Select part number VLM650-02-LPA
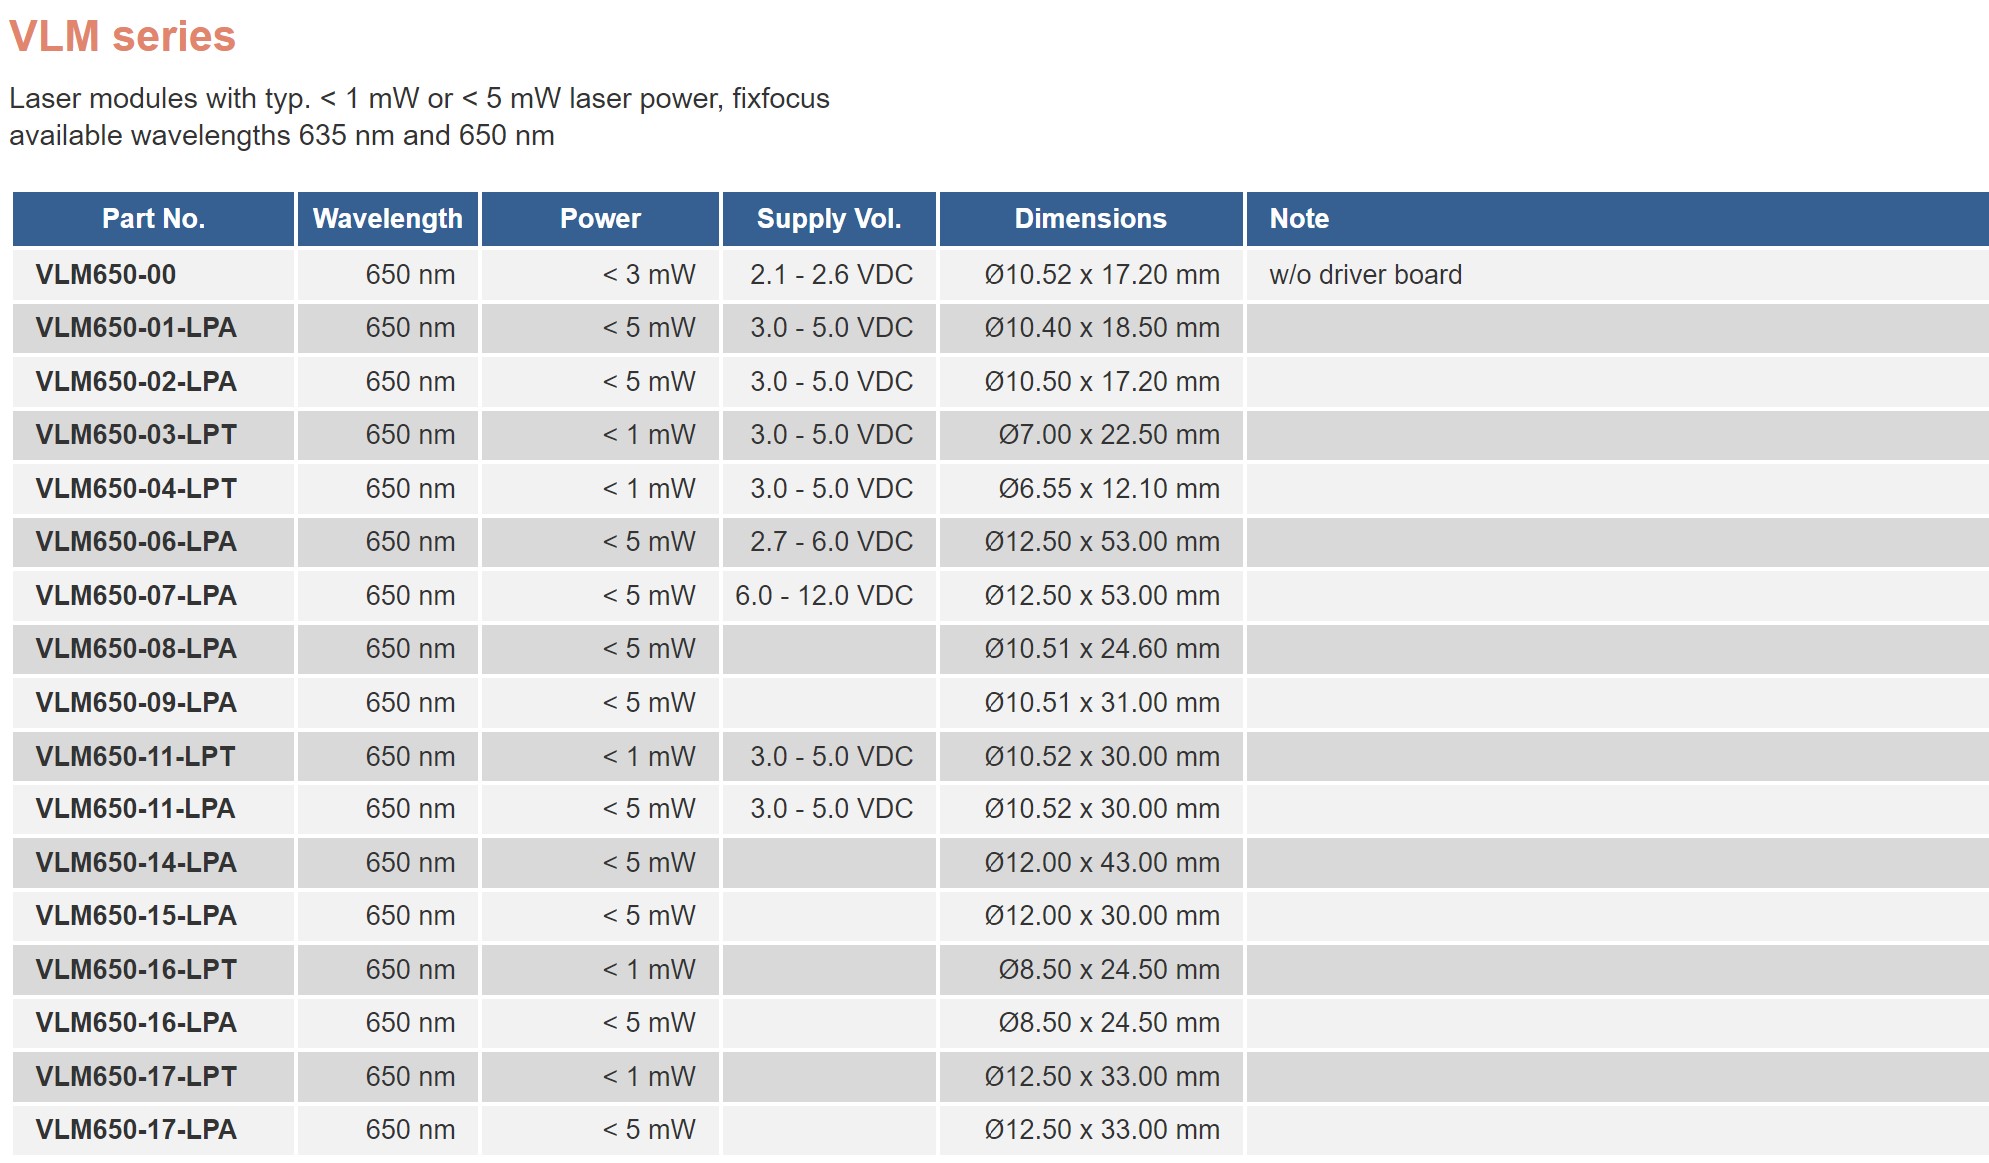The image size is (1989, 1163). coord(136,382)
